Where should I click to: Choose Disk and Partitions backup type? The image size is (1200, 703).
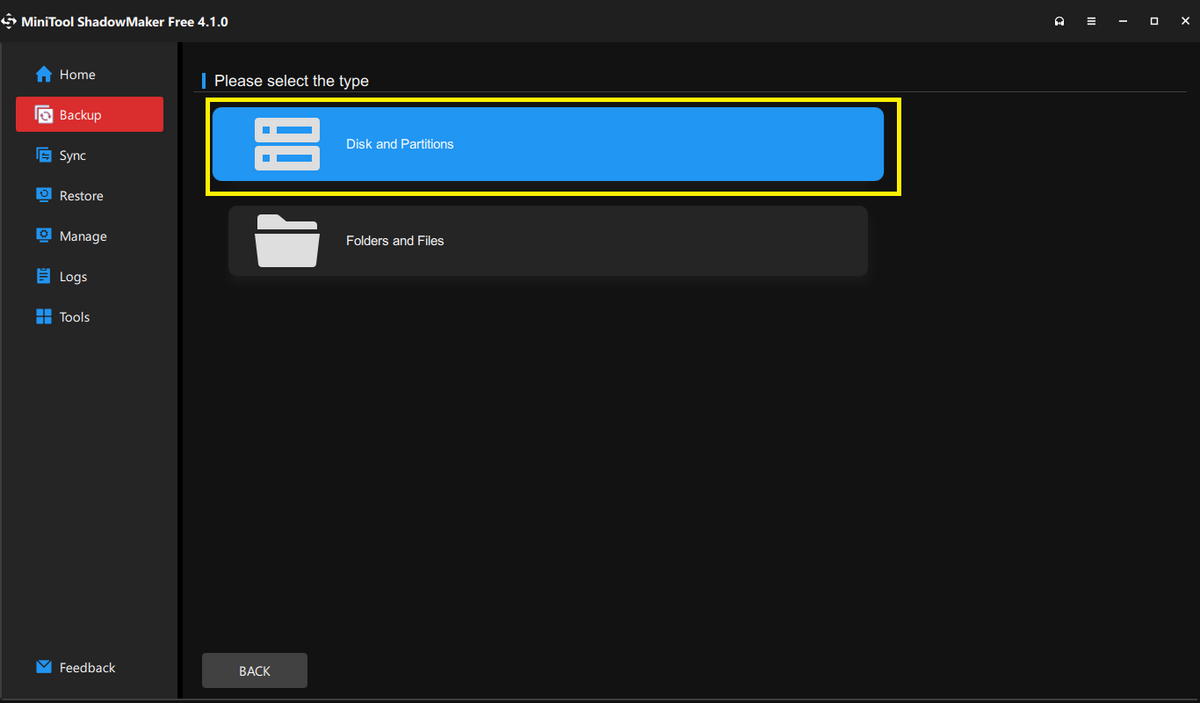pos(548,144)
